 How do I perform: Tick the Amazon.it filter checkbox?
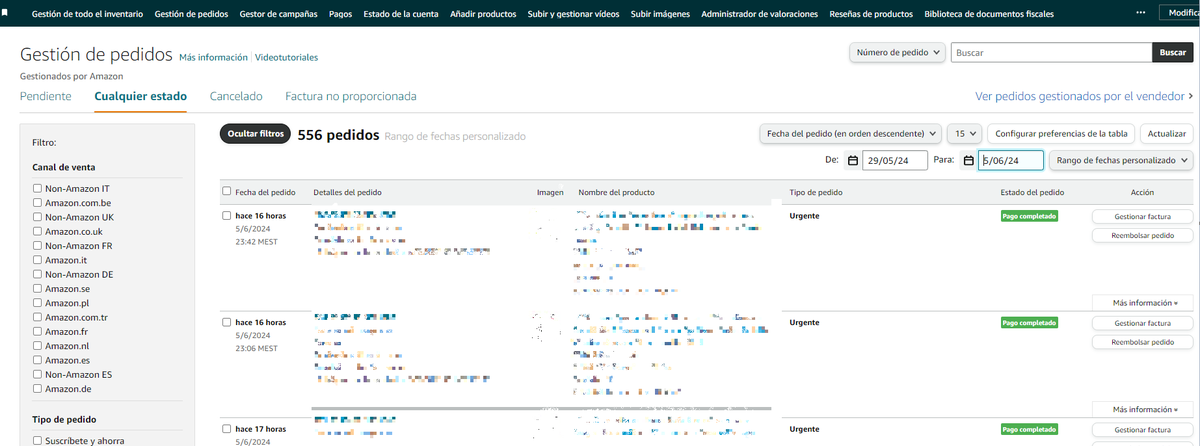[37, 260]
